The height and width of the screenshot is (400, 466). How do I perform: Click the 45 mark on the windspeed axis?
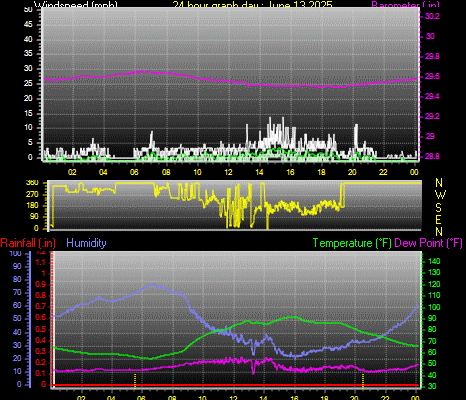click(x=28, y=24)
